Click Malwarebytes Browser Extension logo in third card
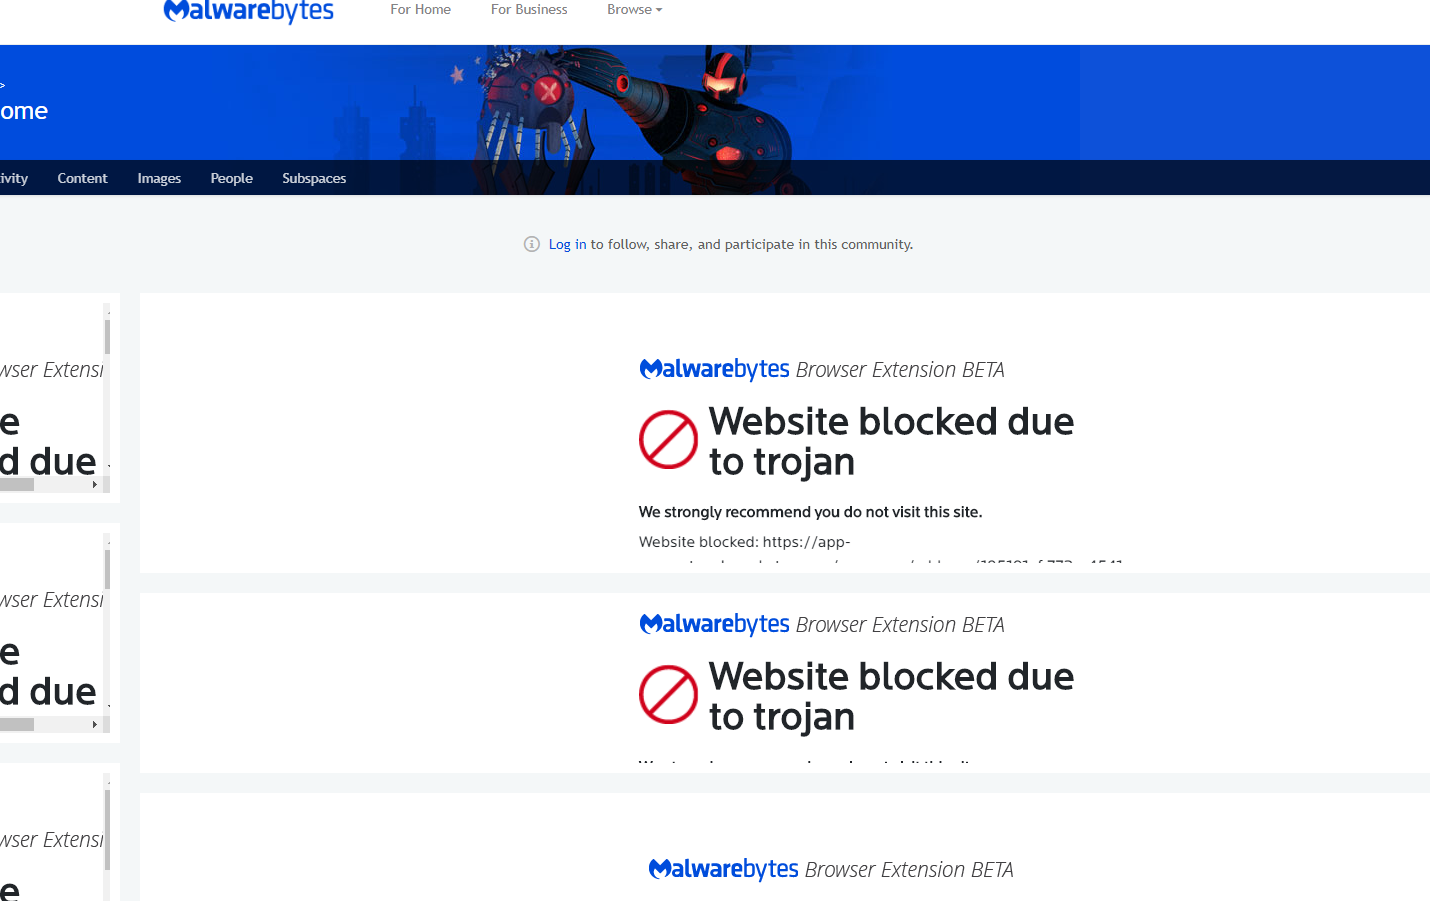Viewport: 1430px width, 901px height. click(831, 869)
